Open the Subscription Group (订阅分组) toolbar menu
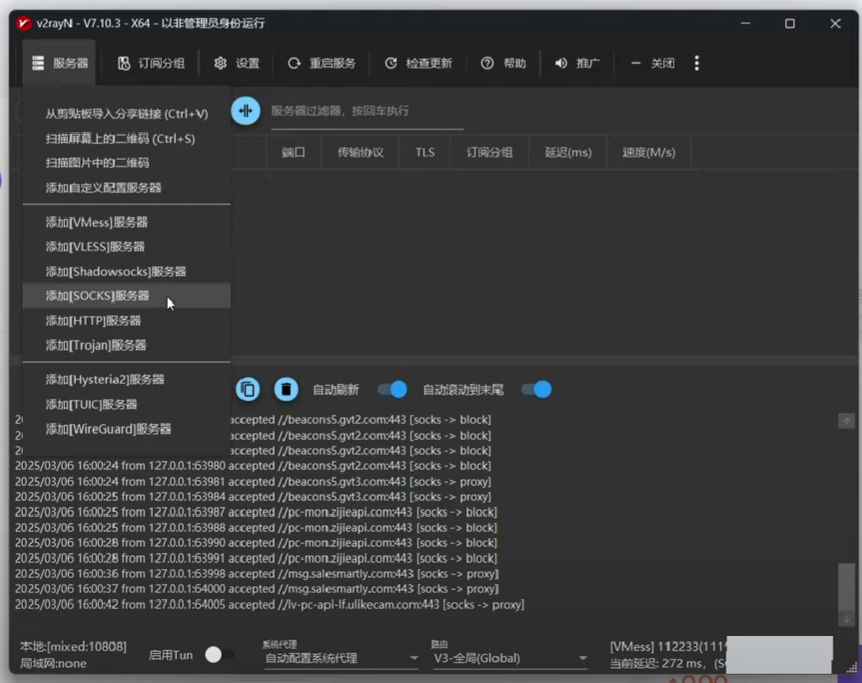862x683 pixels. [151, 63]
